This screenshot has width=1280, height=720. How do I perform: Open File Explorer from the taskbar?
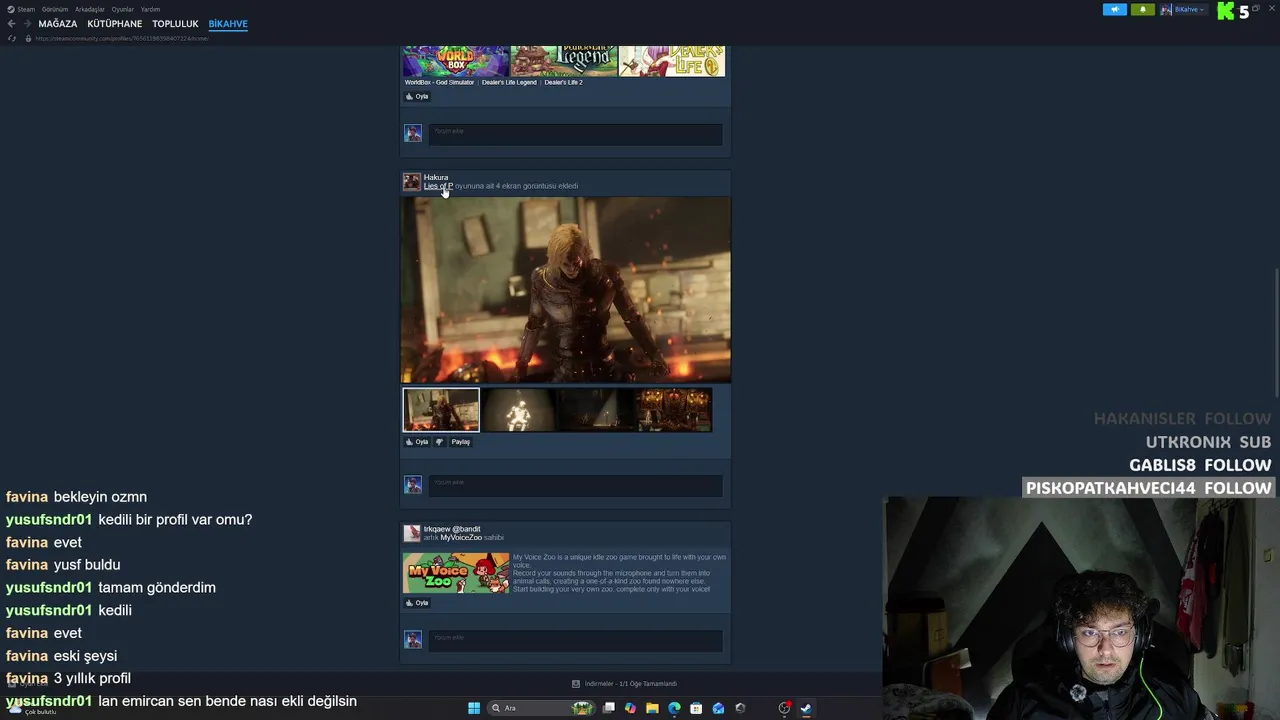click(652, 708)
